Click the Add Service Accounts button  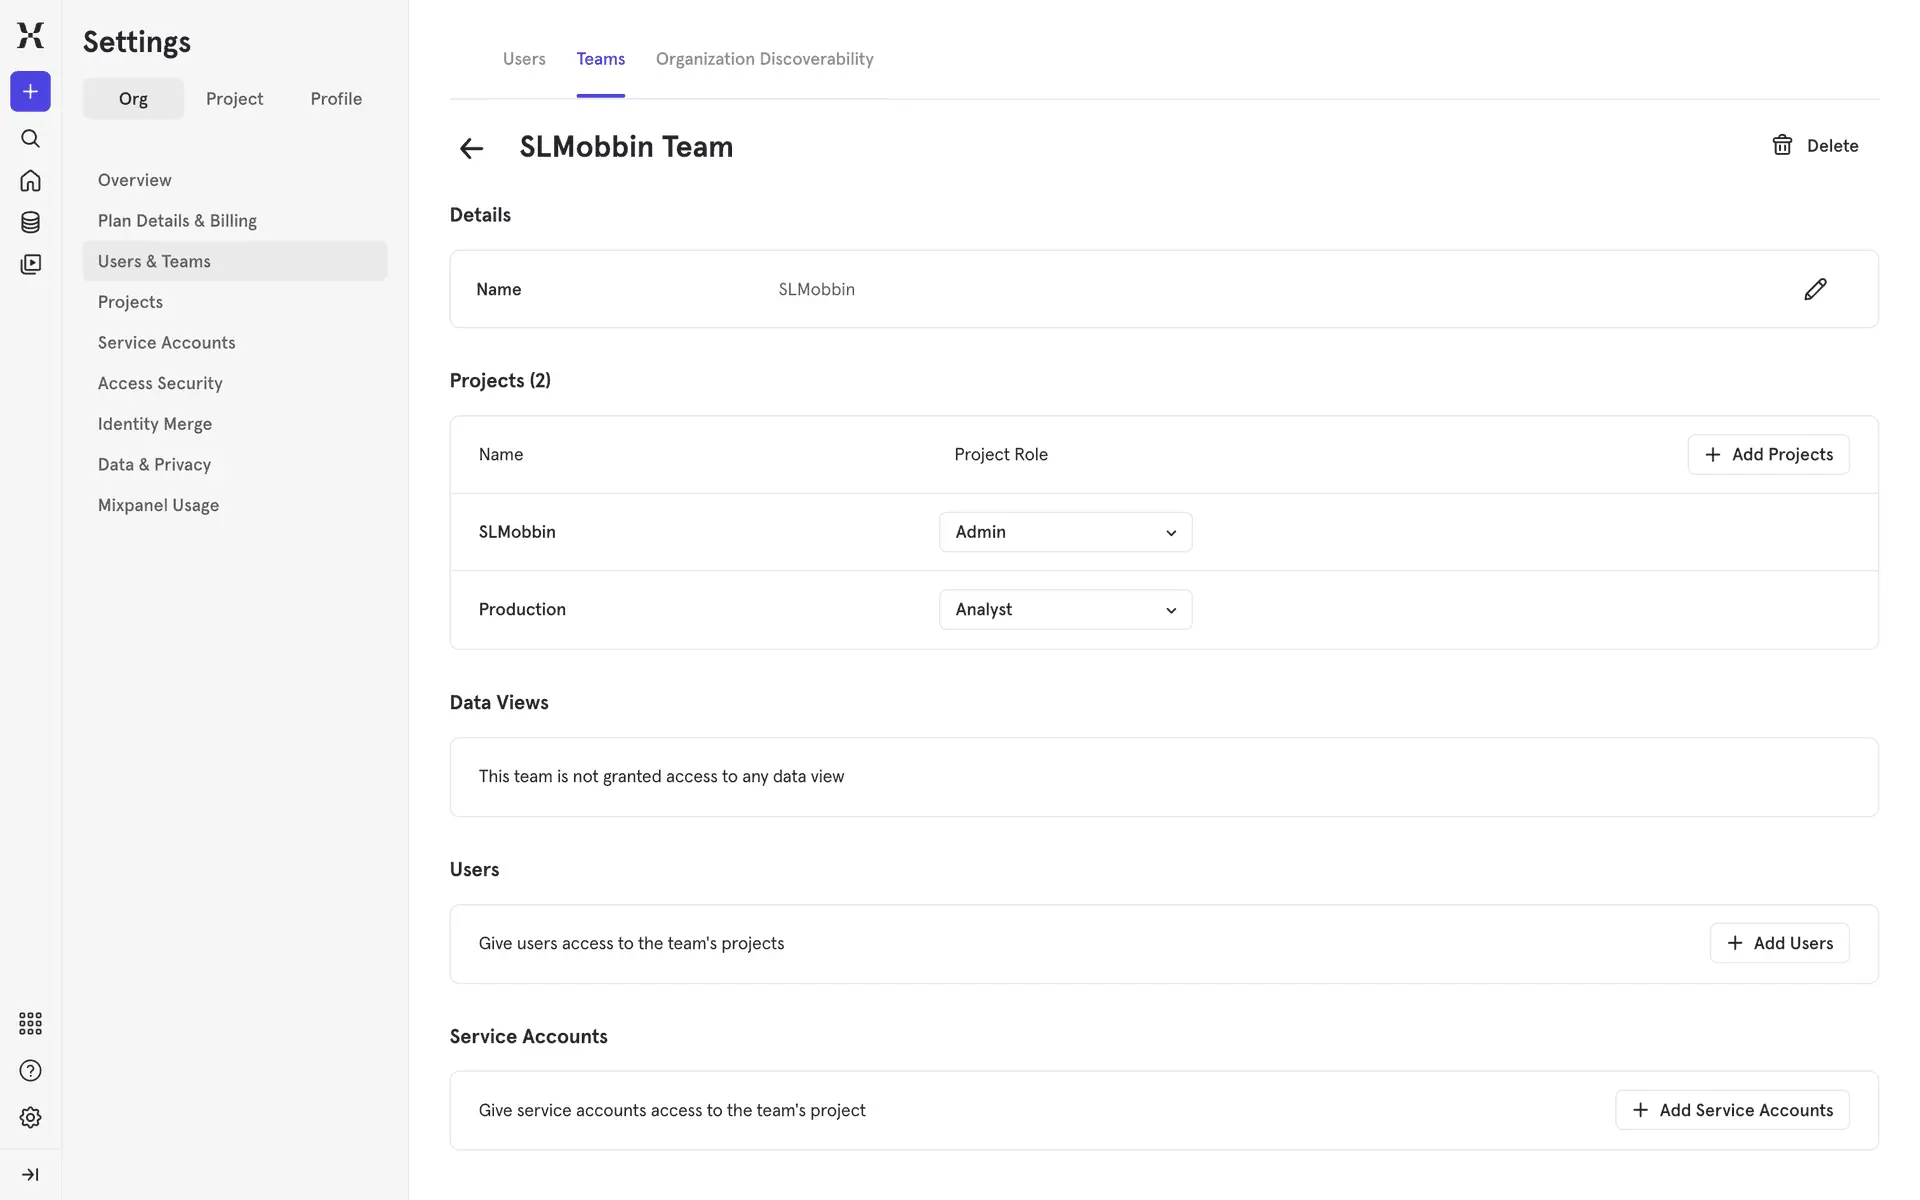point(1732,1110)
